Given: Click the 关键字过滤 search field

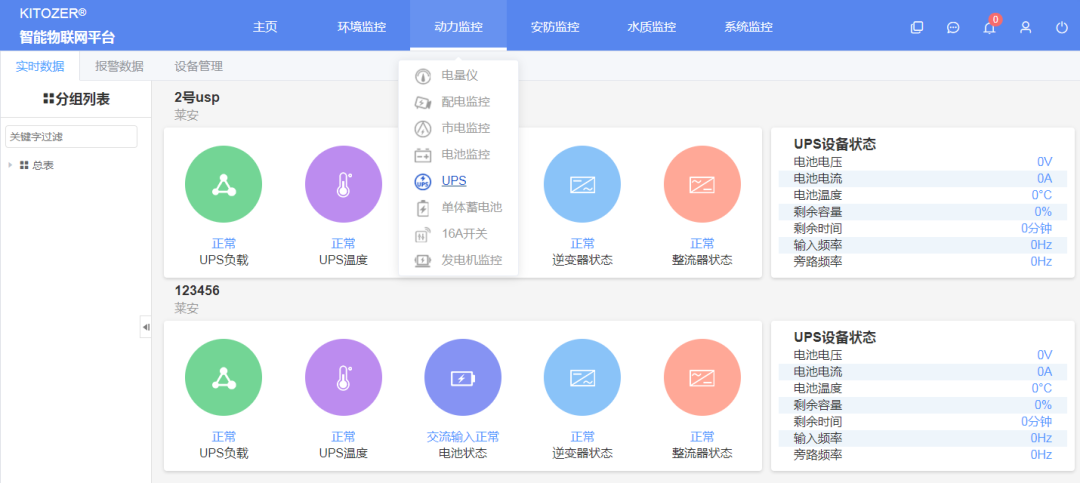Looking at the screenshot, I should (71, 136).
